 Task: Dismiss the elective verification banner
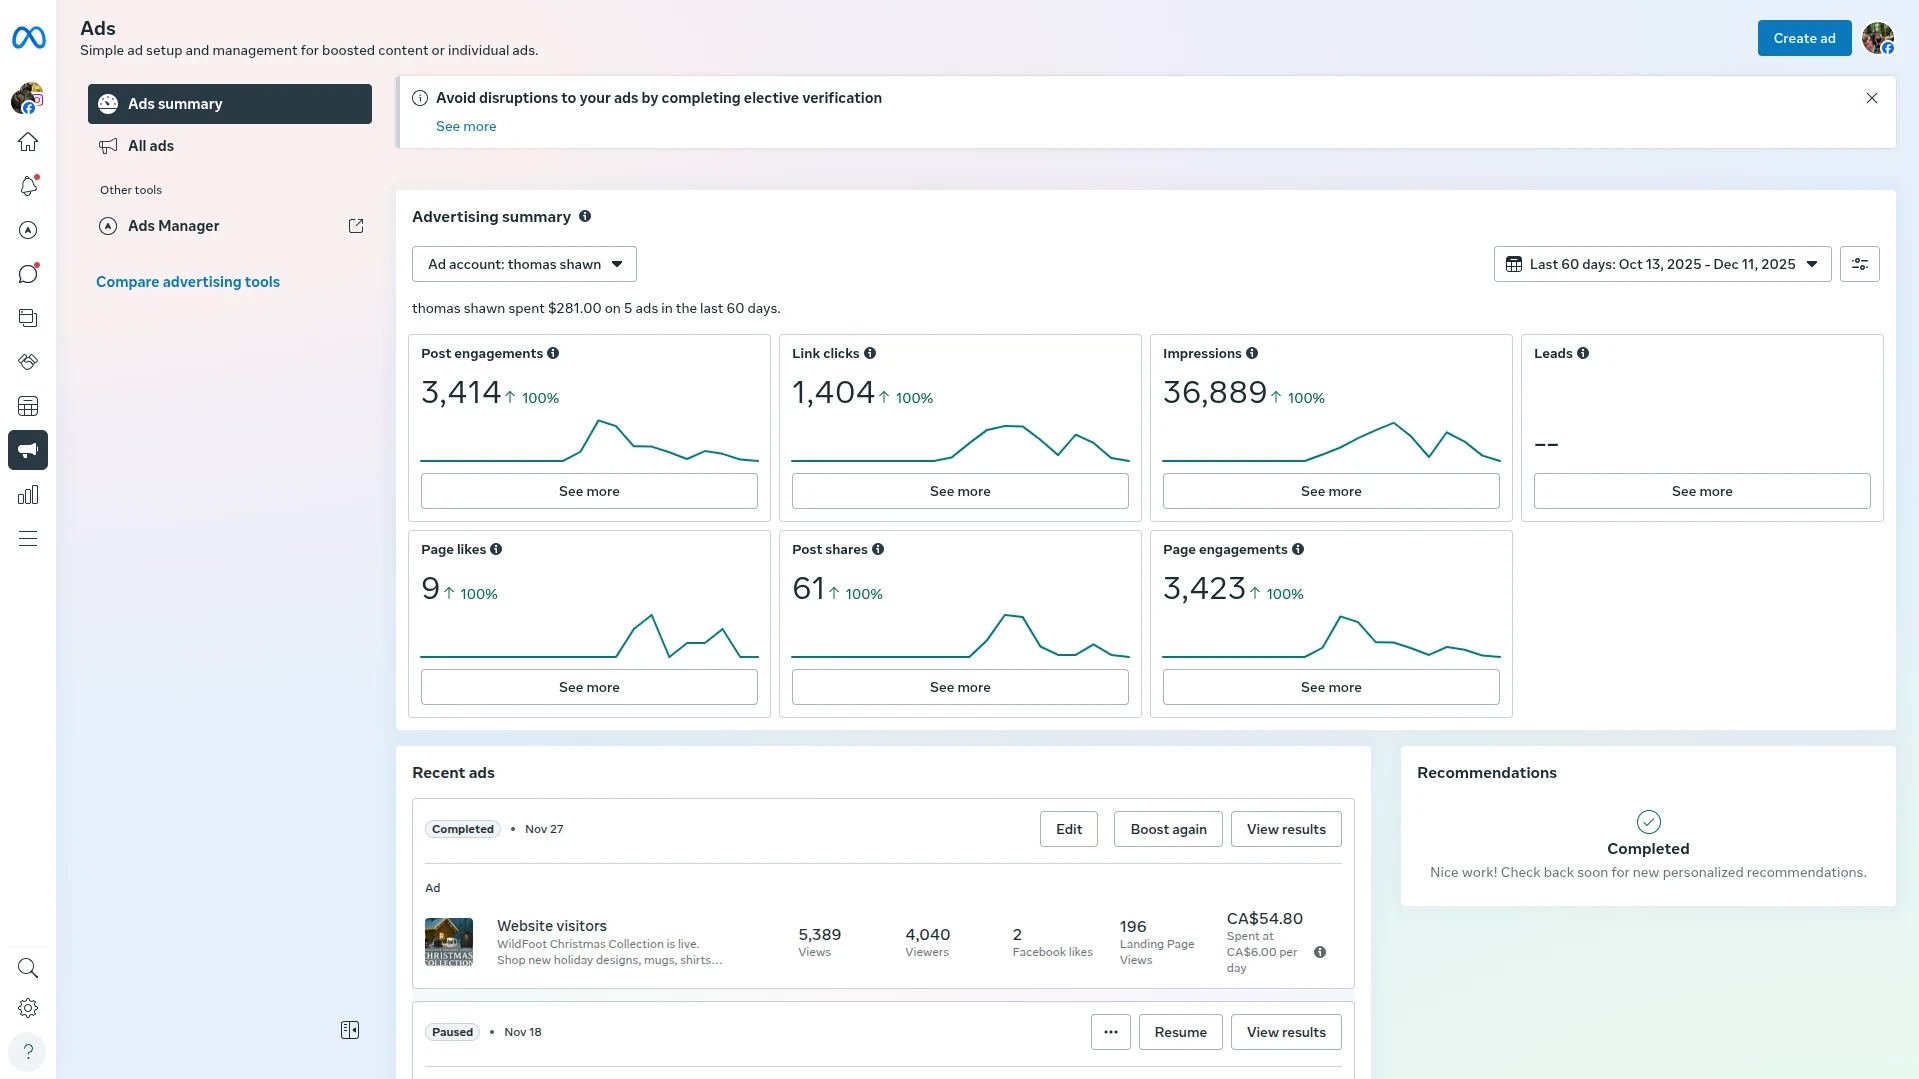(1871, 98)
